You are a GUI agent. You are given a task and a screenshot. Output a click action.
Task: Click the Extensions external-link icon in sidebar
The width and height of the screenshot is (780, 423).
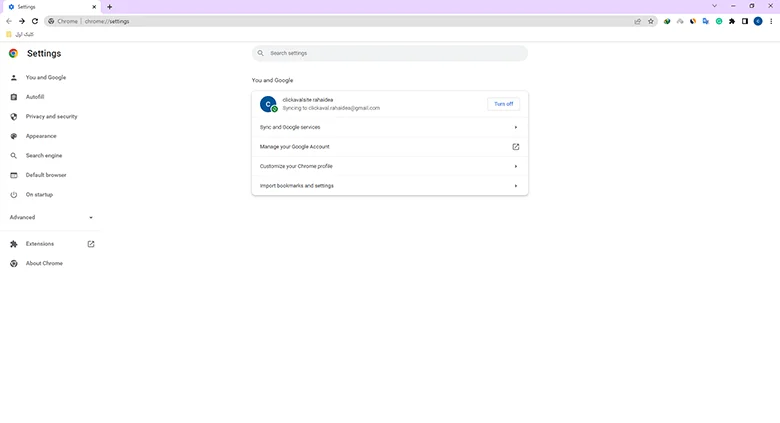click(91, 244)
